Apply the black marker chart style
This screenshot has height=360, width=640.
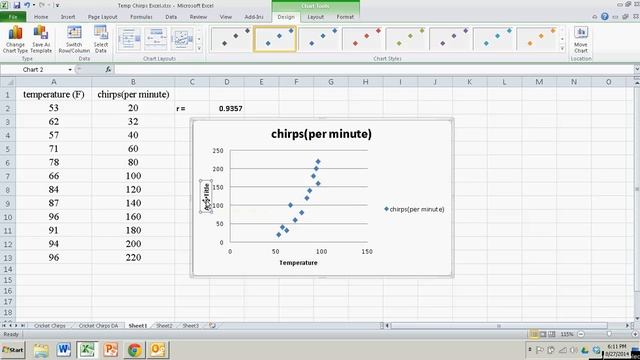pos(231,39)
